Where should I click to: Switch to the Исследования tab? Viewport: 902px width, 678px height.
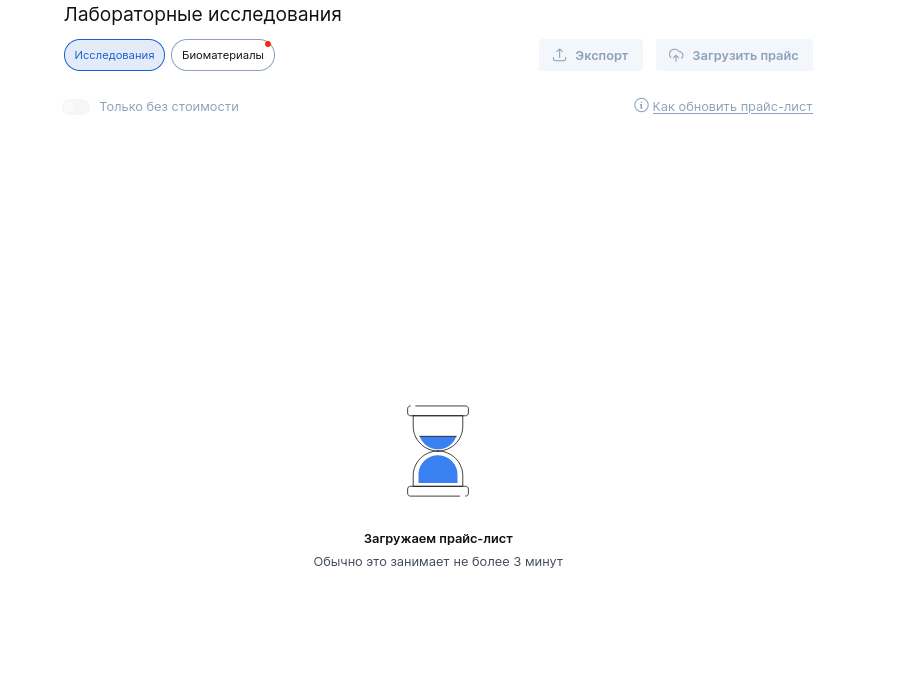114,55
